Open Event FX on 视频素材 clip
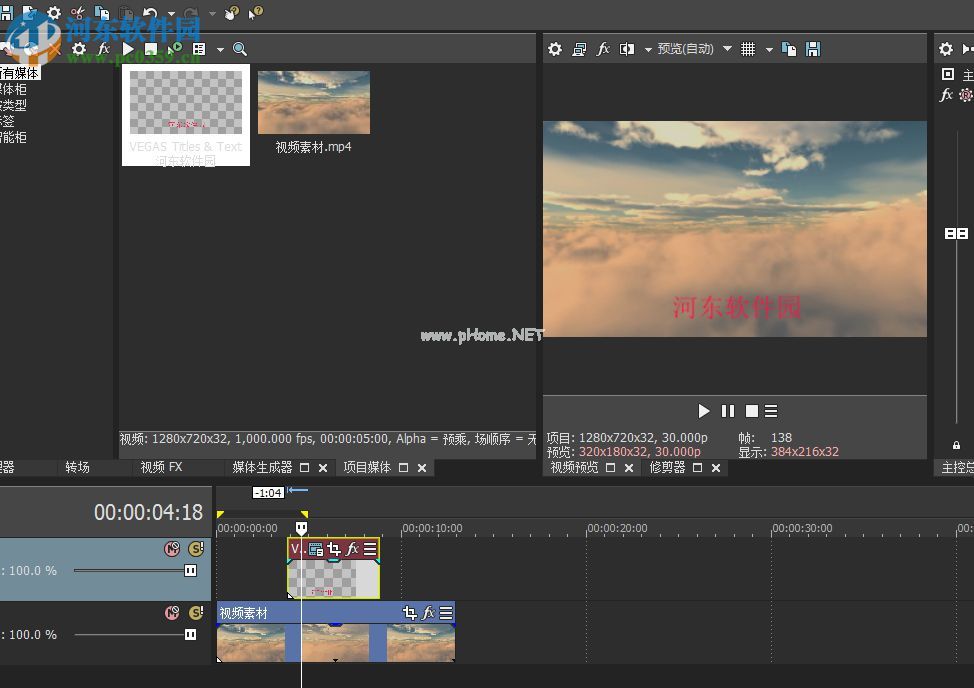This screenshot has width=974, height=688. pos(428,613)
